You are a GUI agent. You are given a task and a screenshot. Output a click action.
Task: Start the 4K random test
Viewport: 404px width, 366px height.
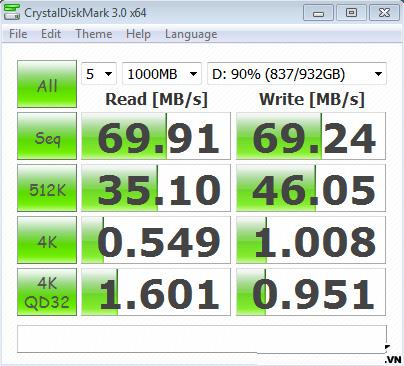(x=47, y=240)
